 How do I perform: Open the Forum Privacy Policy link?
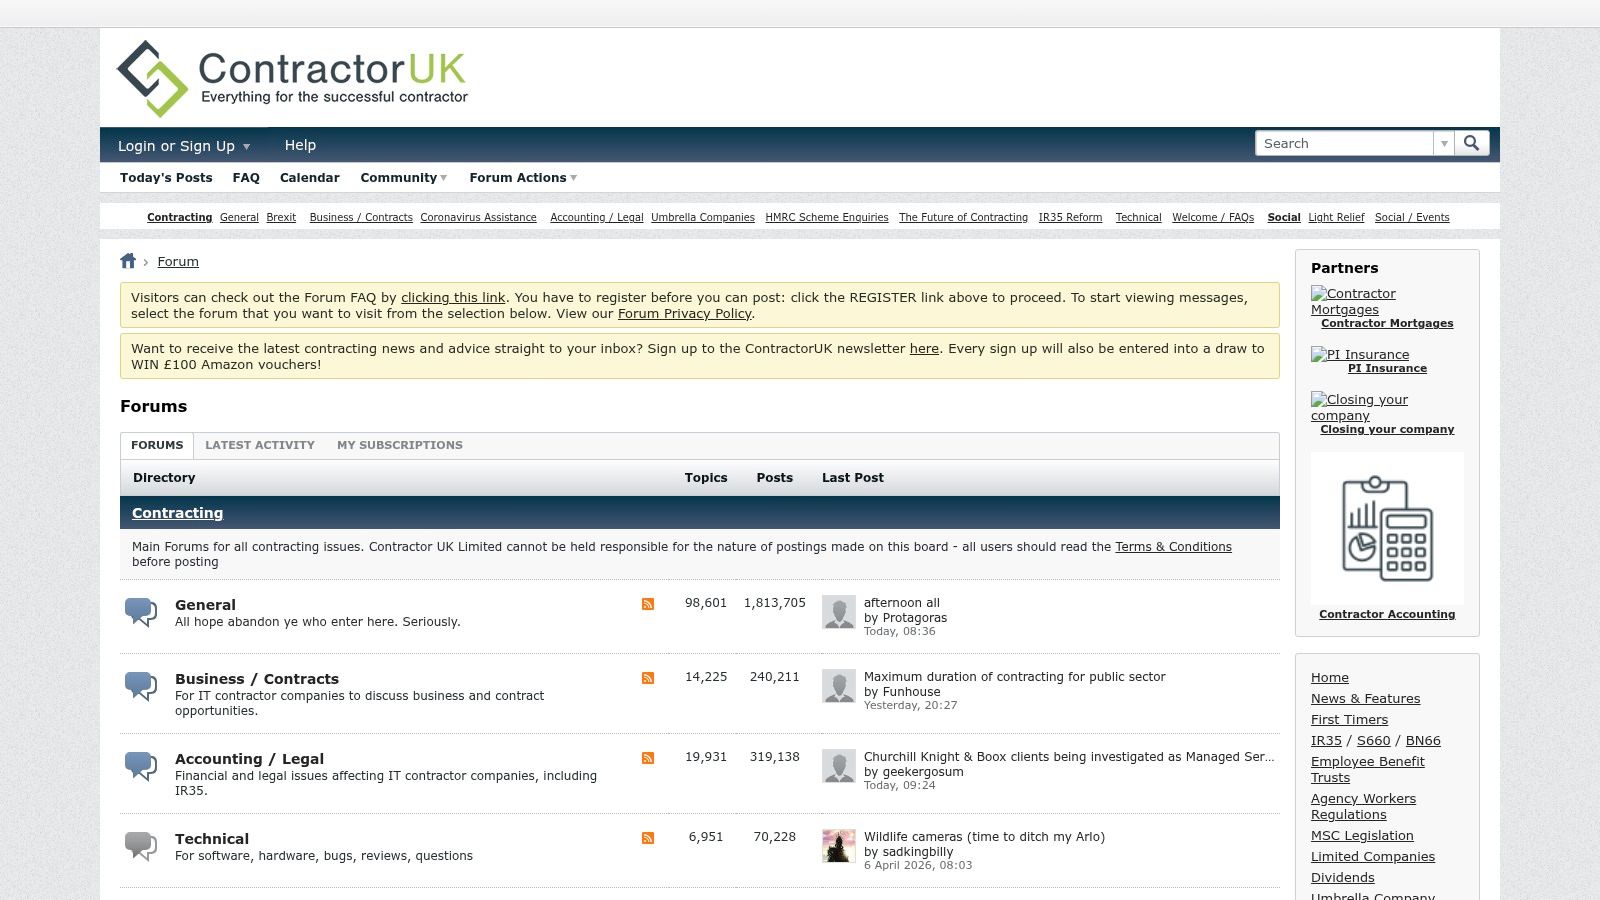click(x=684, y=314)
